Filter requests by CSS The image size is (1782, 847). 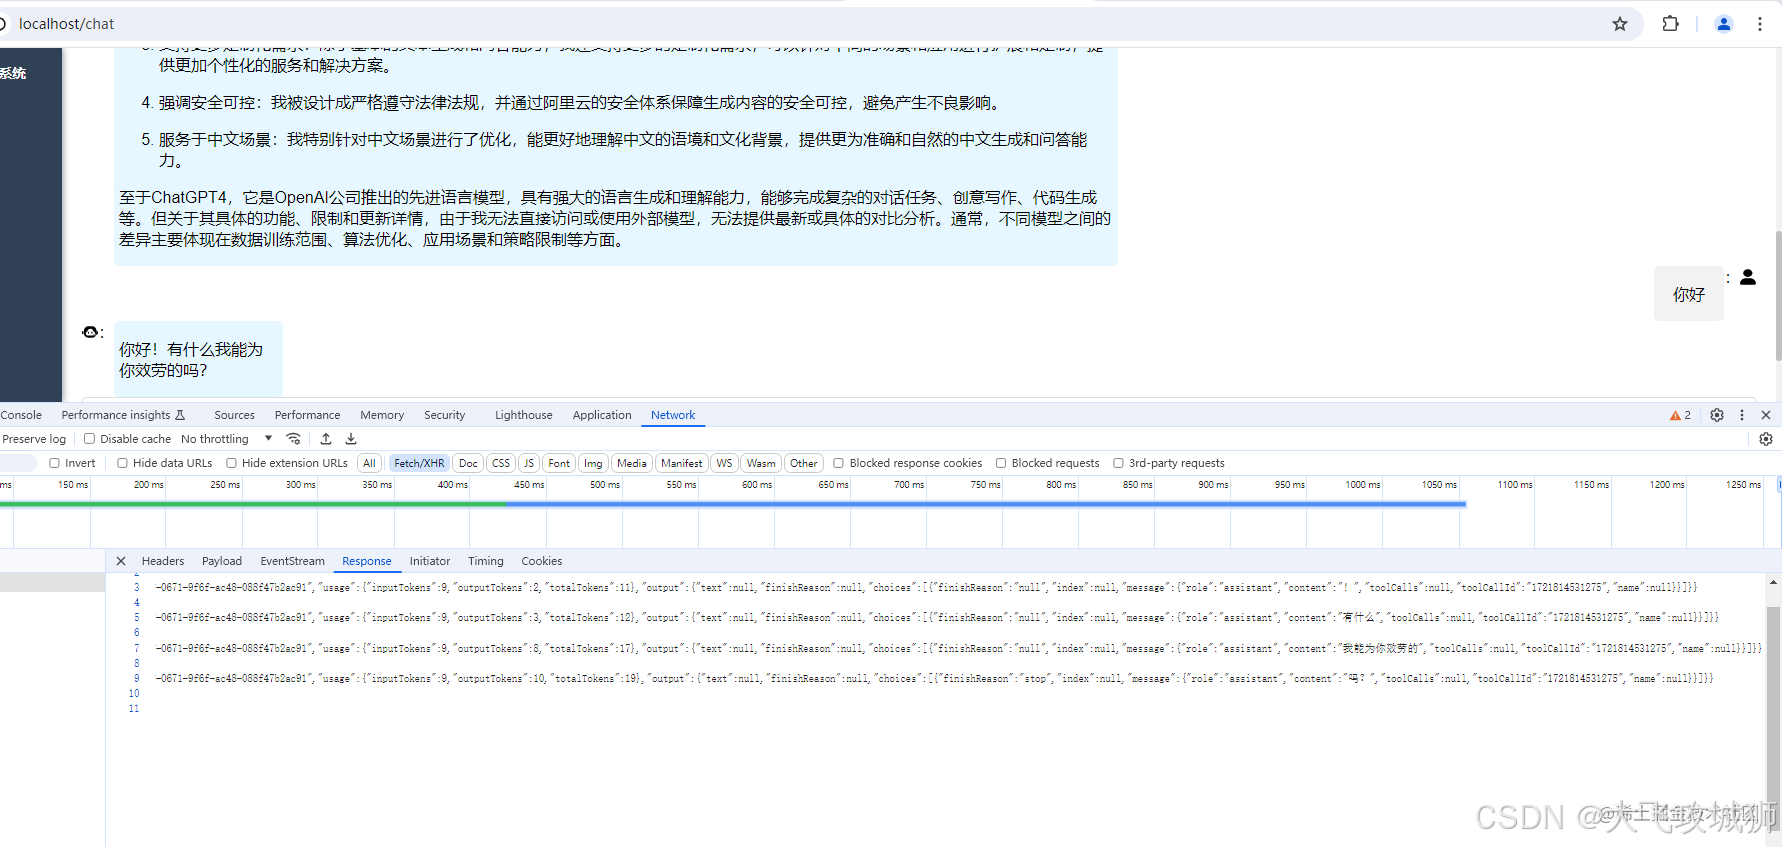501,463
